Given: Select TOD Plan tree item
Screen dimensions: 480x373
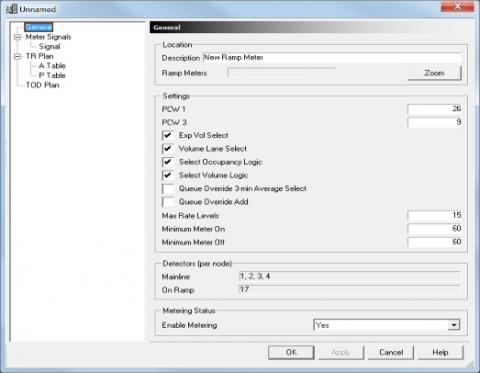Looking at the screenshot, I should click(43, 85).
